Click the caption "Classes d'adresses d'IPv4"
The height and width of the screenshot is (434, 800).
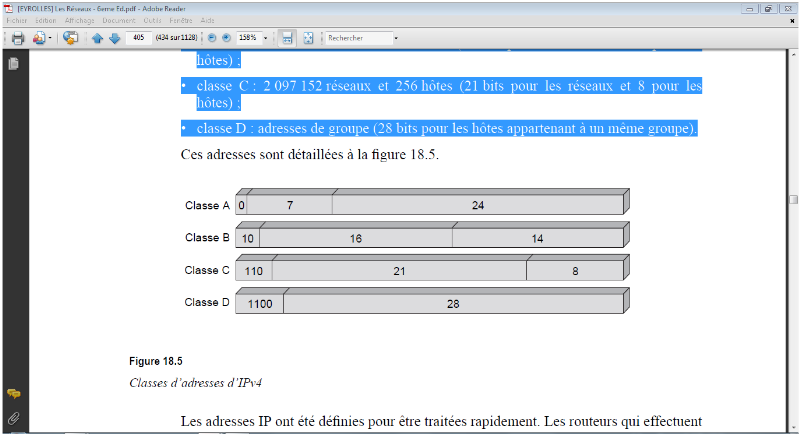point(195,382)
